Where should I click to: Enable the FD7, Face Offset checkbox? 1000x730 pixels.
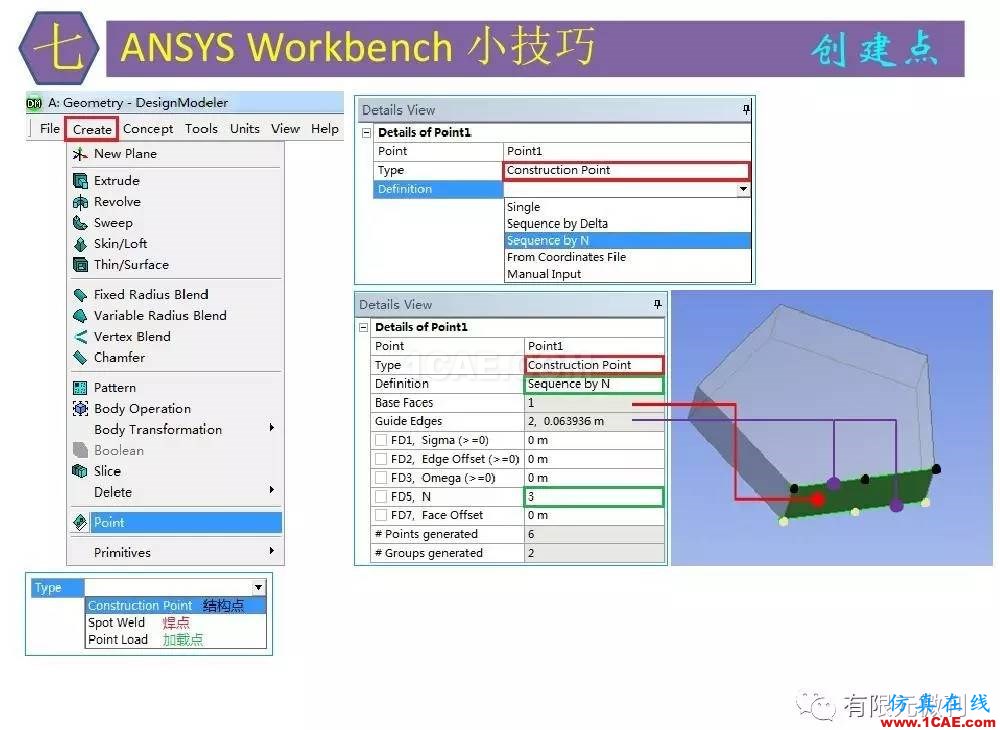(x=381, y=515)
